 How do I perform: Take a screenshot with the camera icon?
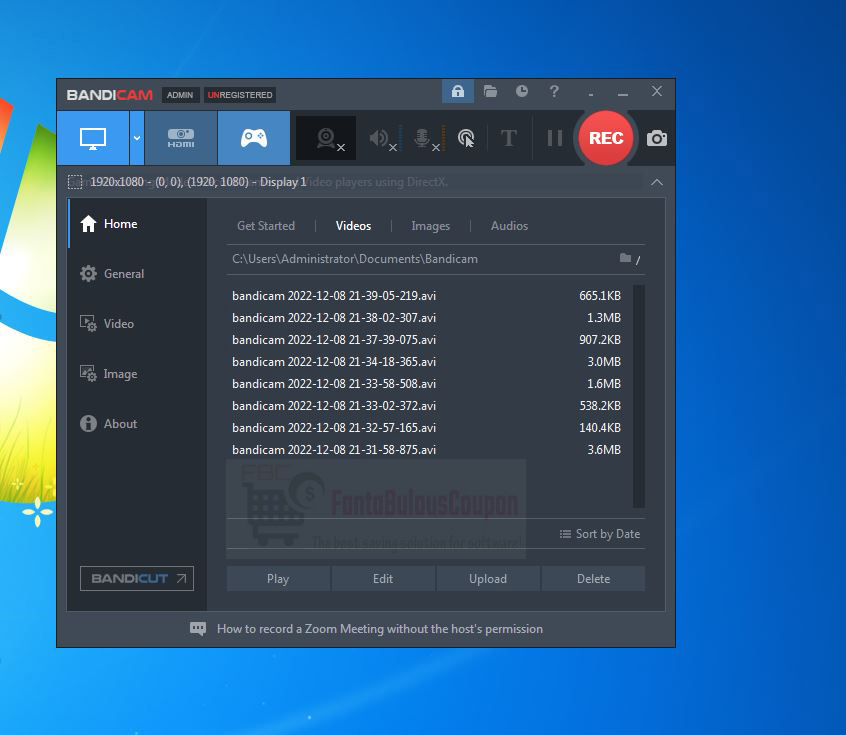(x=657, y=138)
